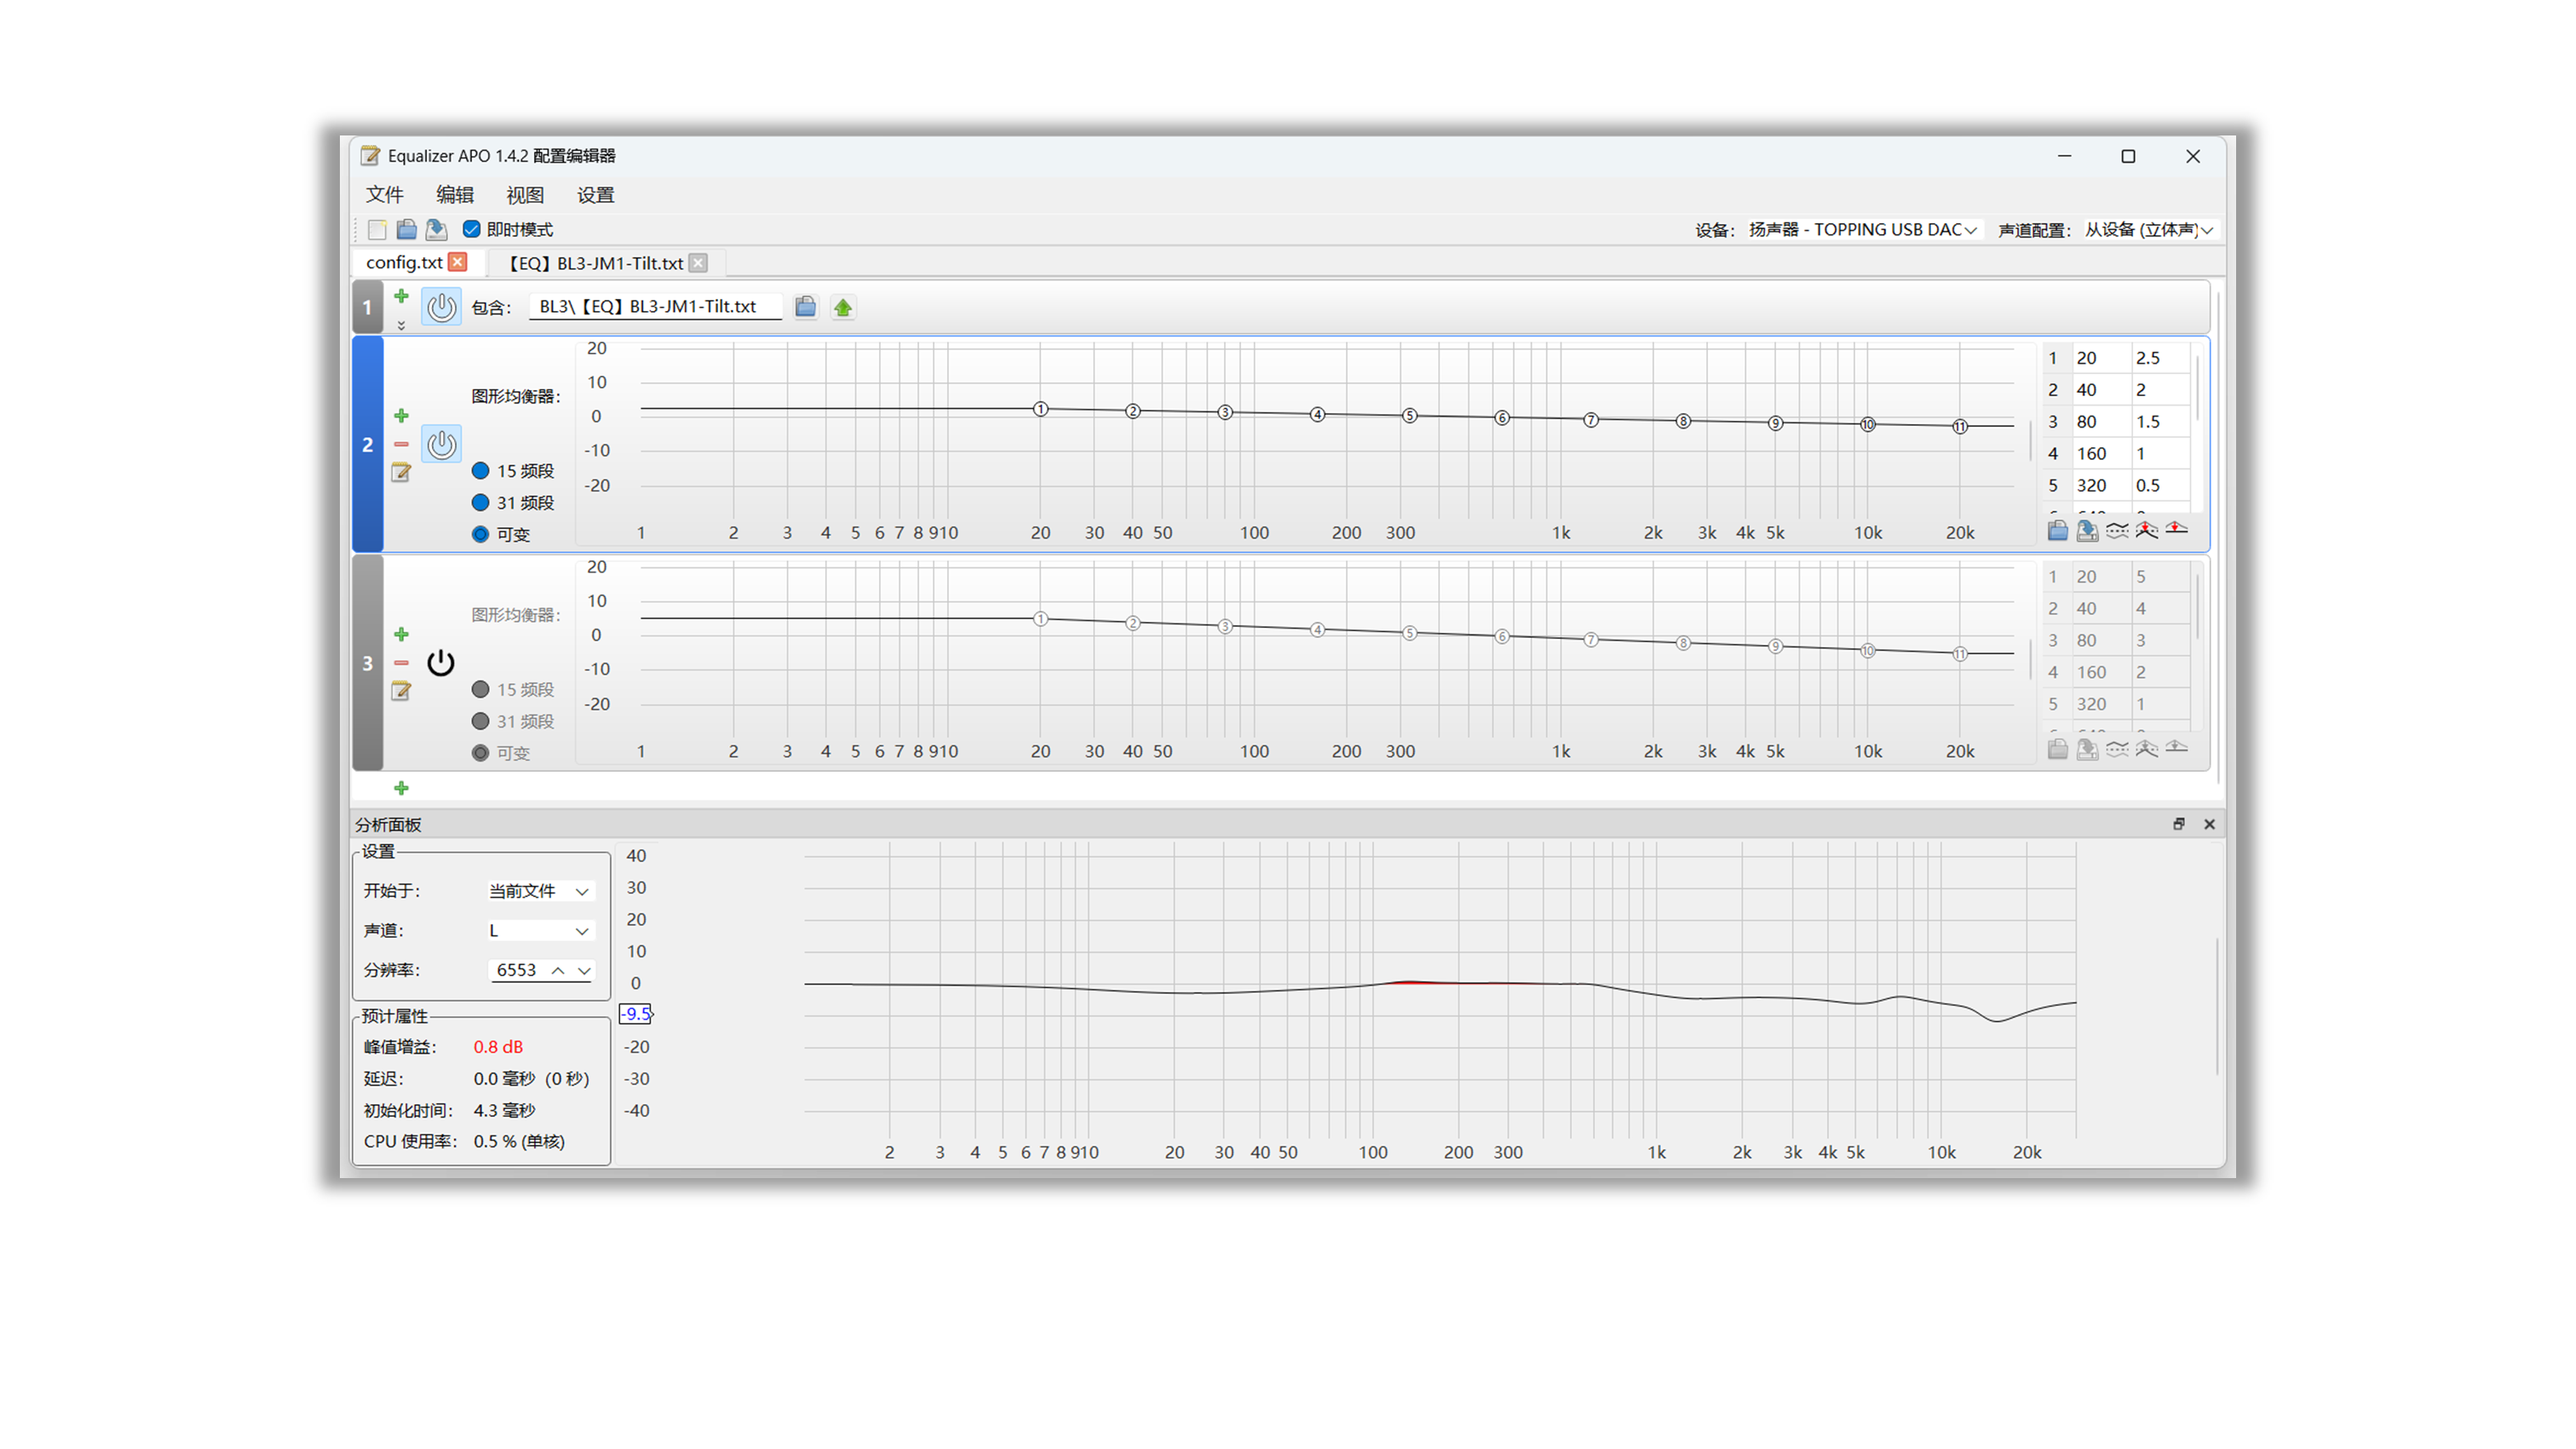The image size is (2576, 1449).
Task: Toggle the 即时模式 instant mode checkbox
Action: (472, 230)
